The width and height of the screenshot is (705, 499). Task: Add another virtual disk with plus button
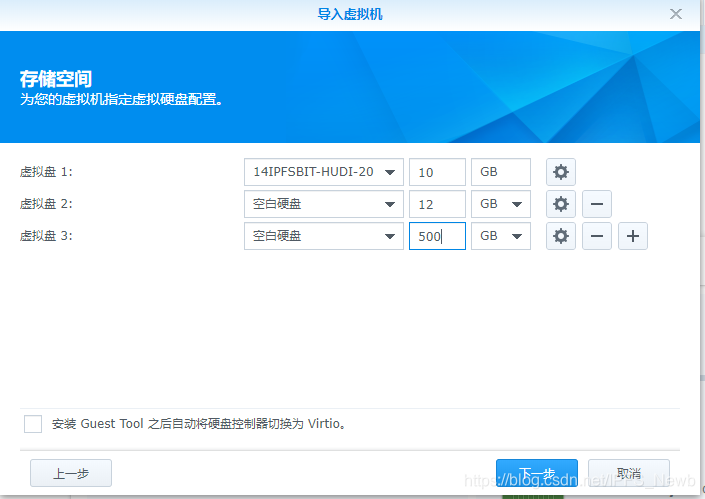click(x=633, y=236)
